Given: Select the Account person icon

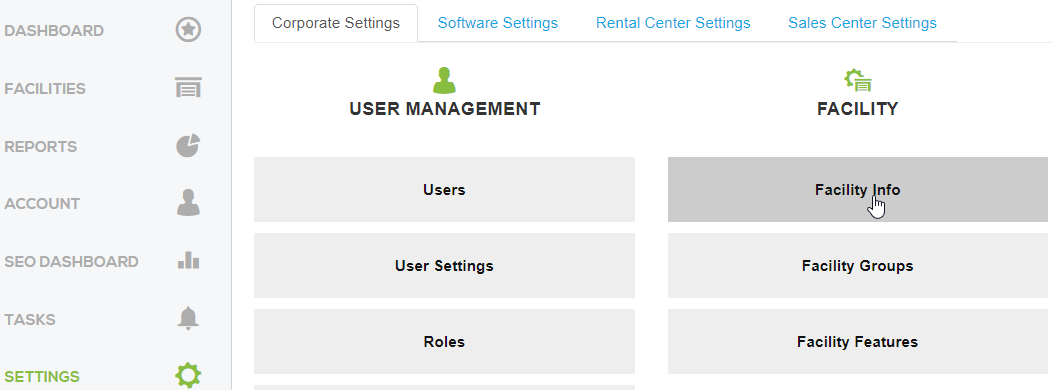Looking at the screenshot, I should point(188,203).
